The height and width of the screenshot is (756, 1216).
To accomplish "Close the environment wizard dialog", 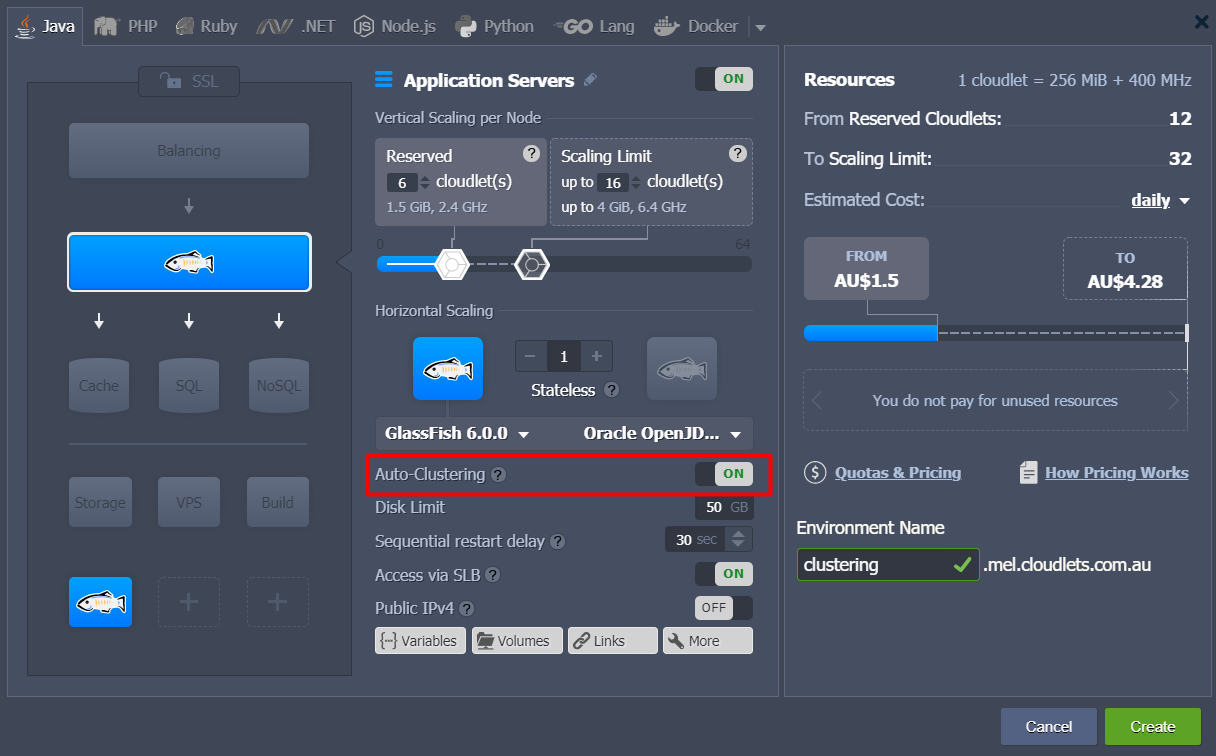I will [x=1201, y=22].
